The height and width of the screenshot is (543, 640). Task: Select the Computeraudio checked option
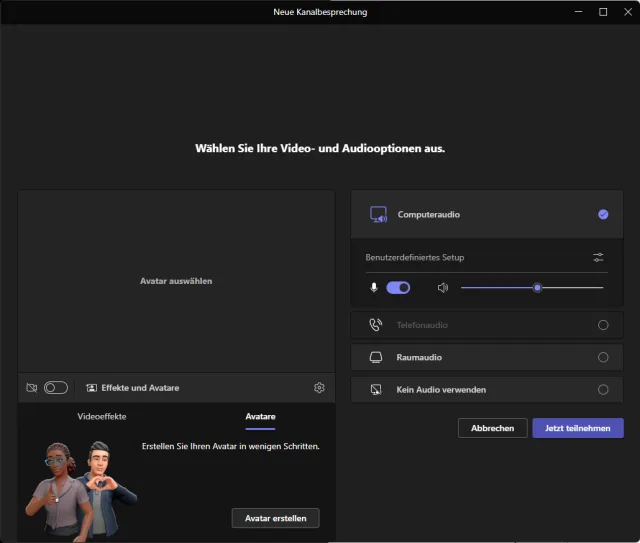point(602,214)
